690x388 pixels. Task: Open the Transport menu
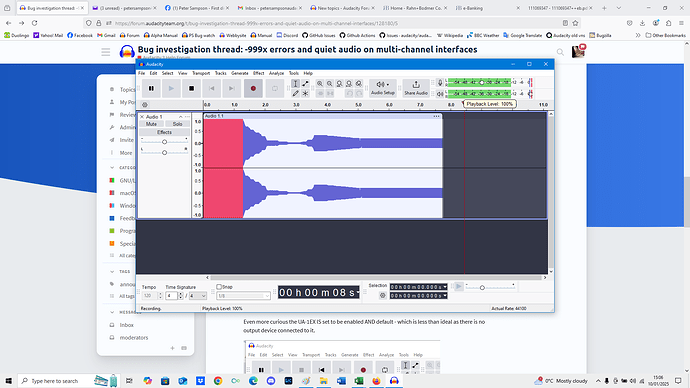click(x=201, y=73)
